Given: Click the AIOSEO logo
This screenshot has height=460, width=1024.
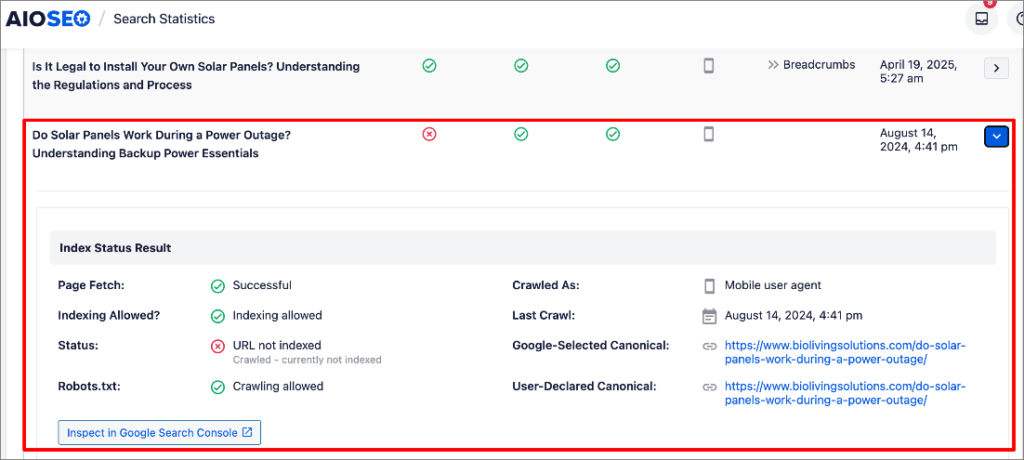Looking at the screenshot, I should click(x=48, y=19).
